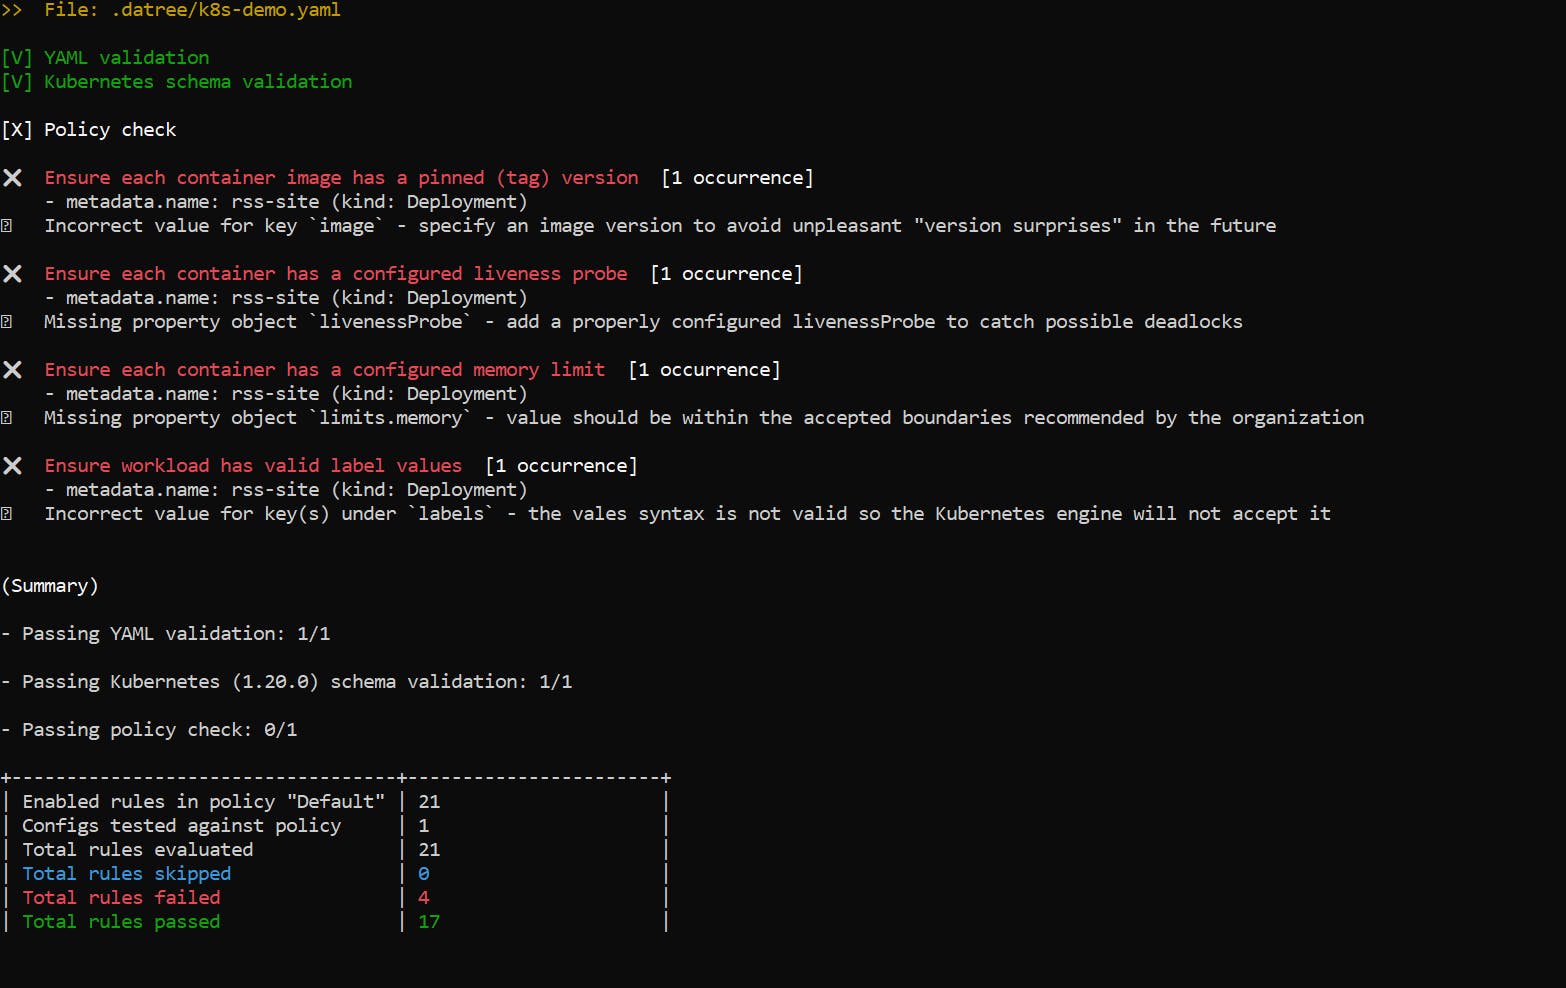The image size is (1566, 988).
Task: Click 'Passing policy check: 0/1' line
Action: coord(149,730)
